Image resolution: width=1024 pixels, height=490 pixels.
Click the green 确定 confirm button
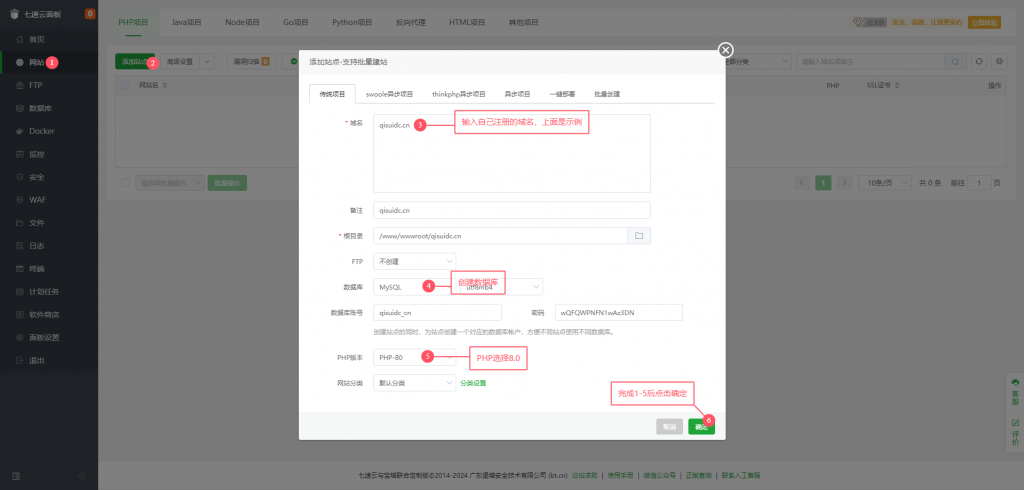701,427
